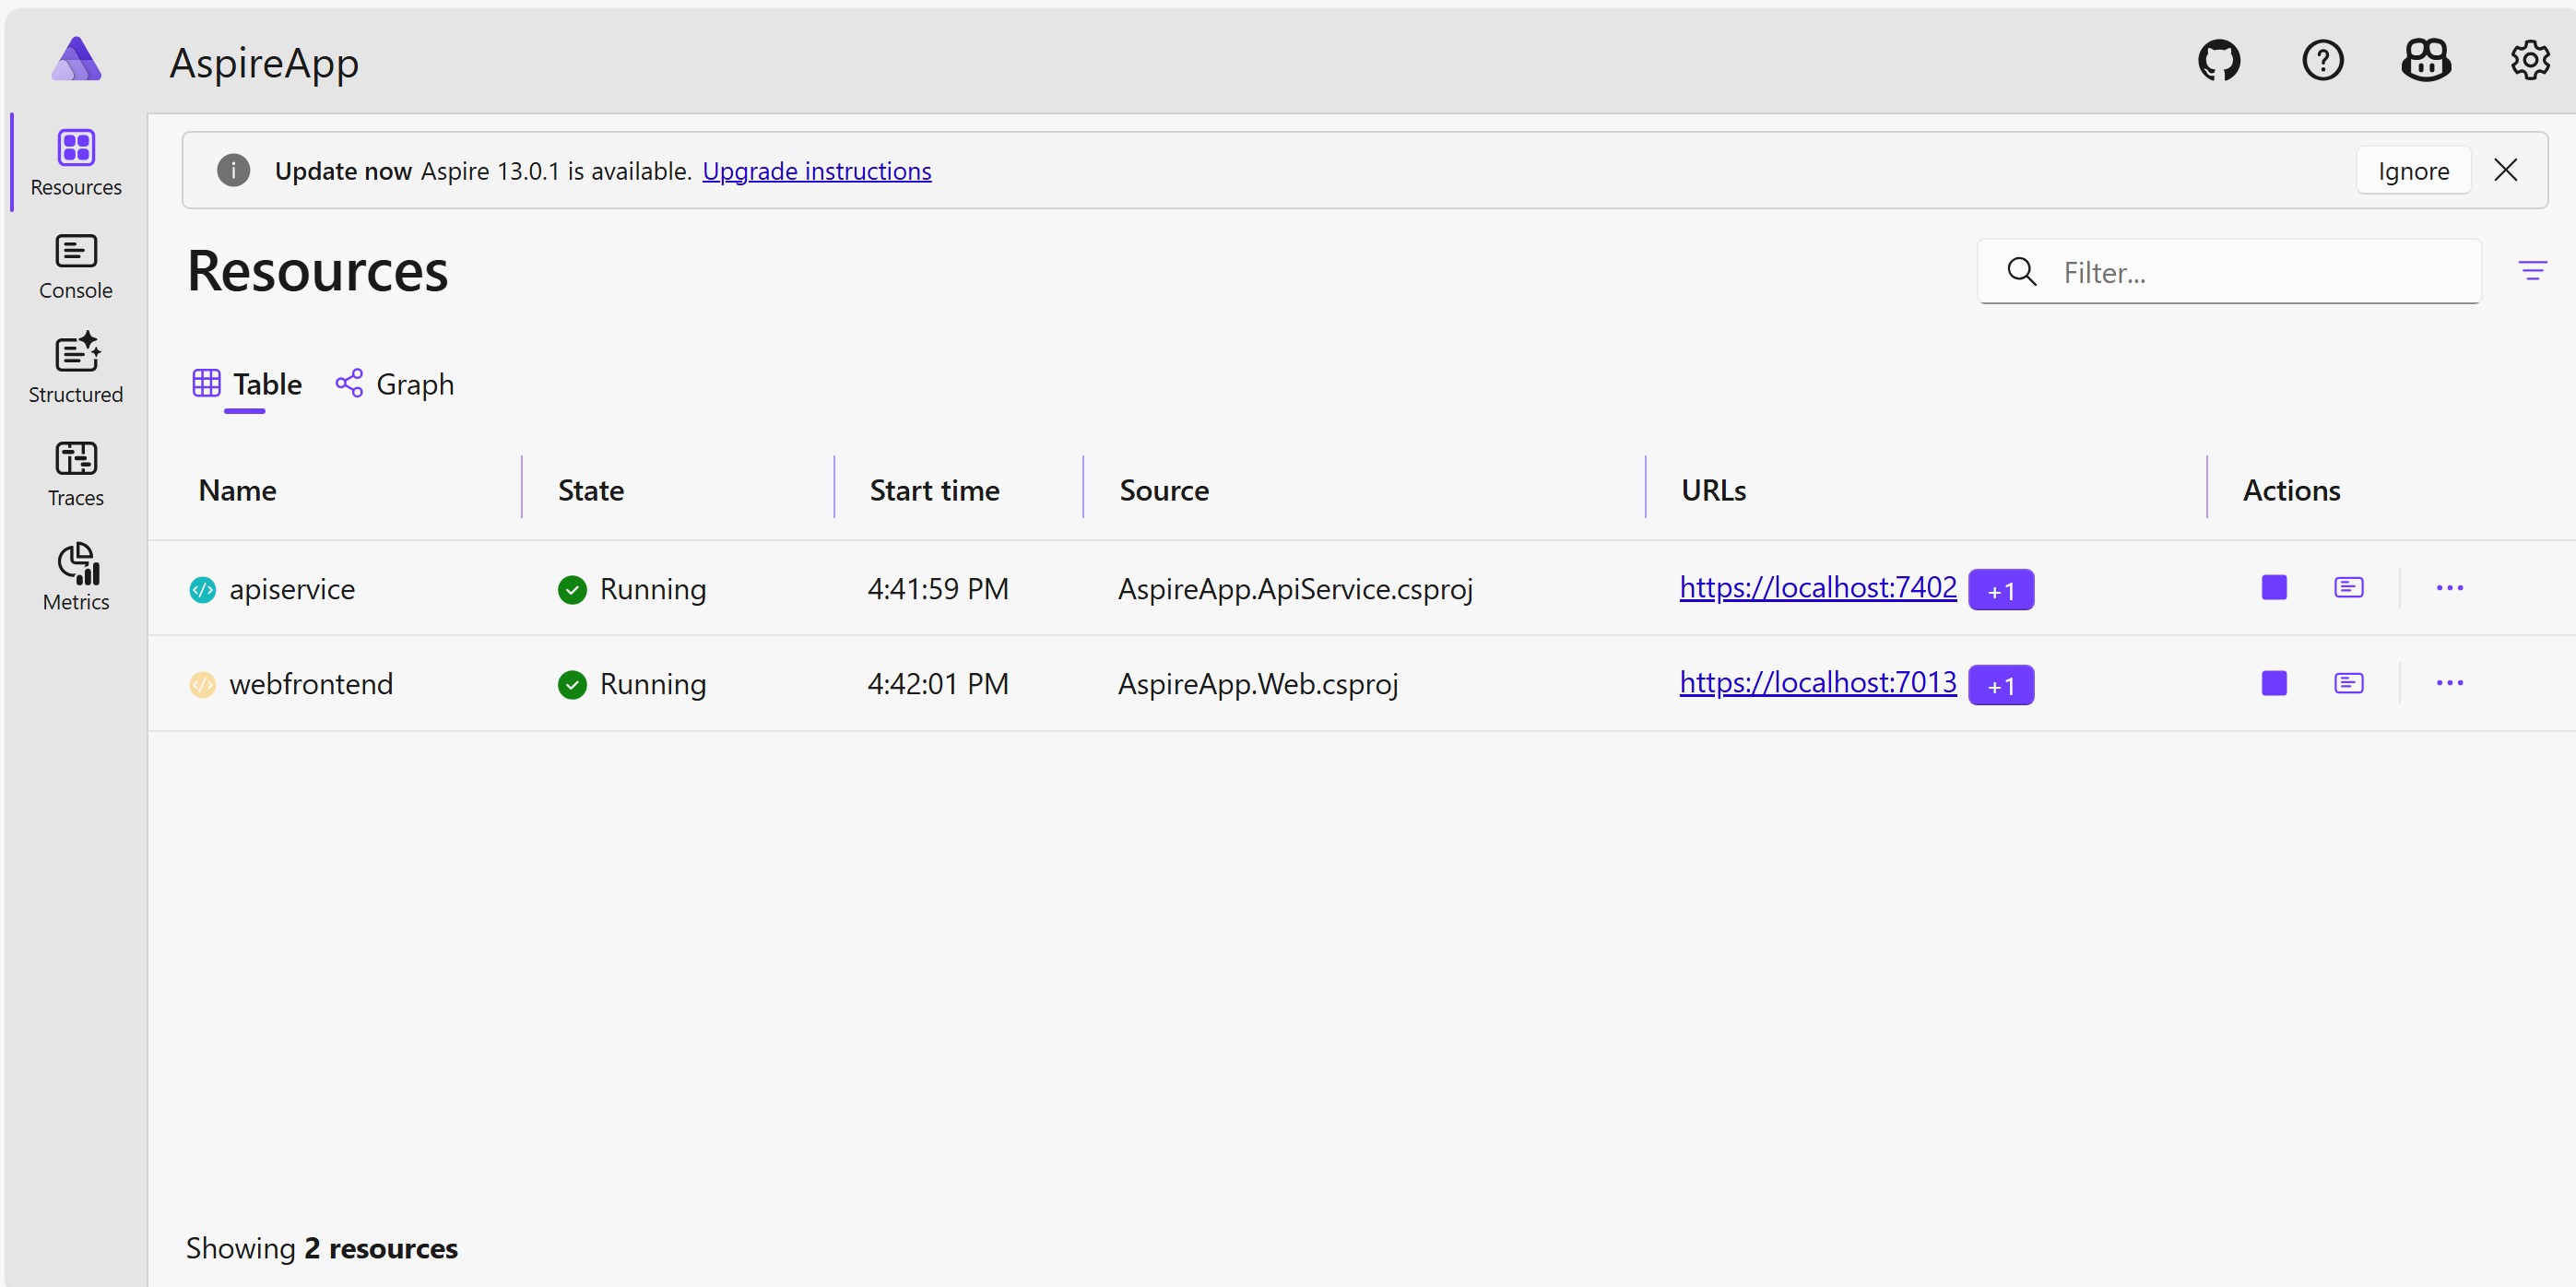
Task: Click the webfrontend Running status icon
Action: tap(572, 685)
